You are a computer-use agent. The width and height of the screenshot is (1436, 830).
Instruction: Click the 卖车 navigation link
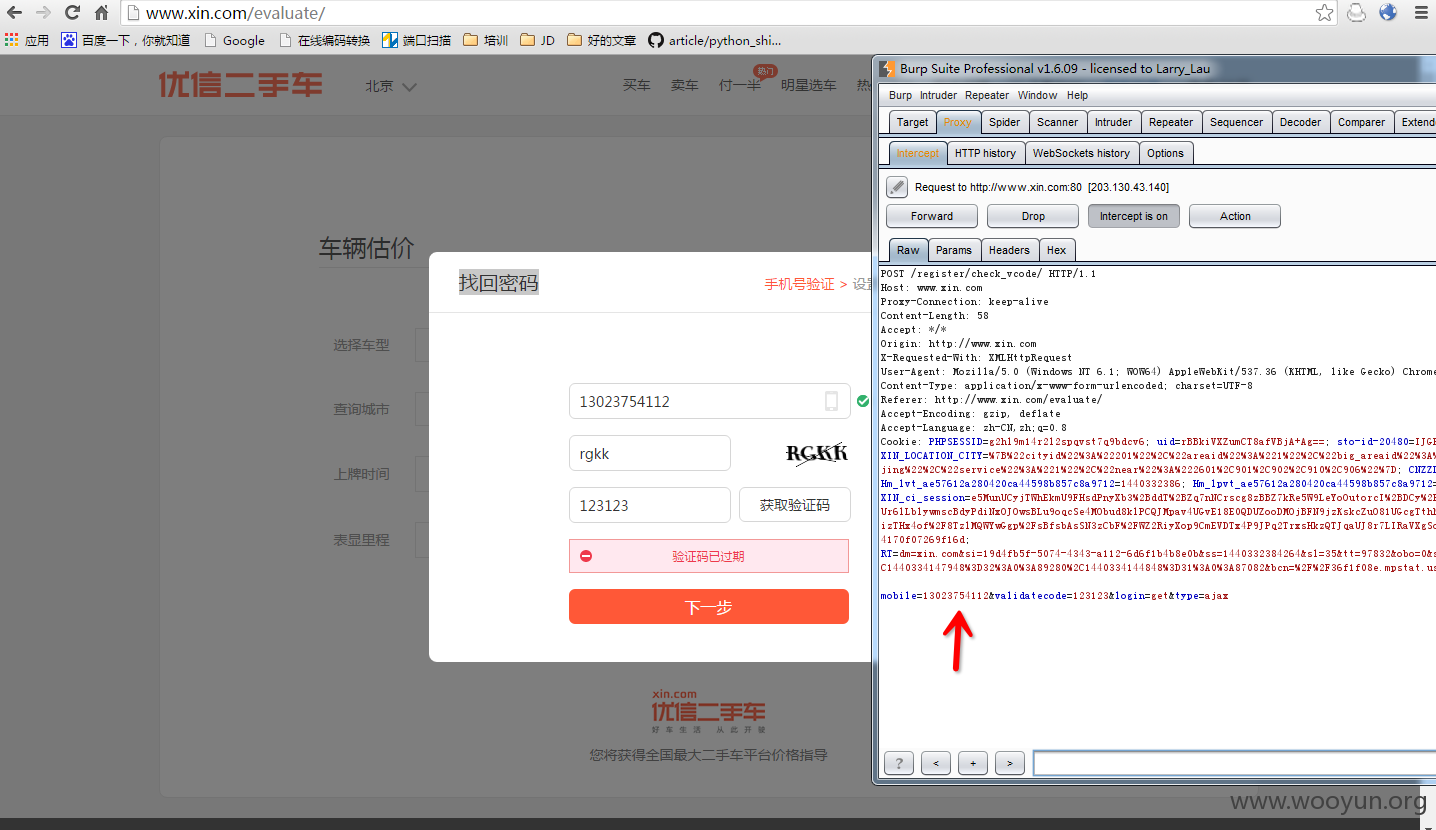[684, 86]
